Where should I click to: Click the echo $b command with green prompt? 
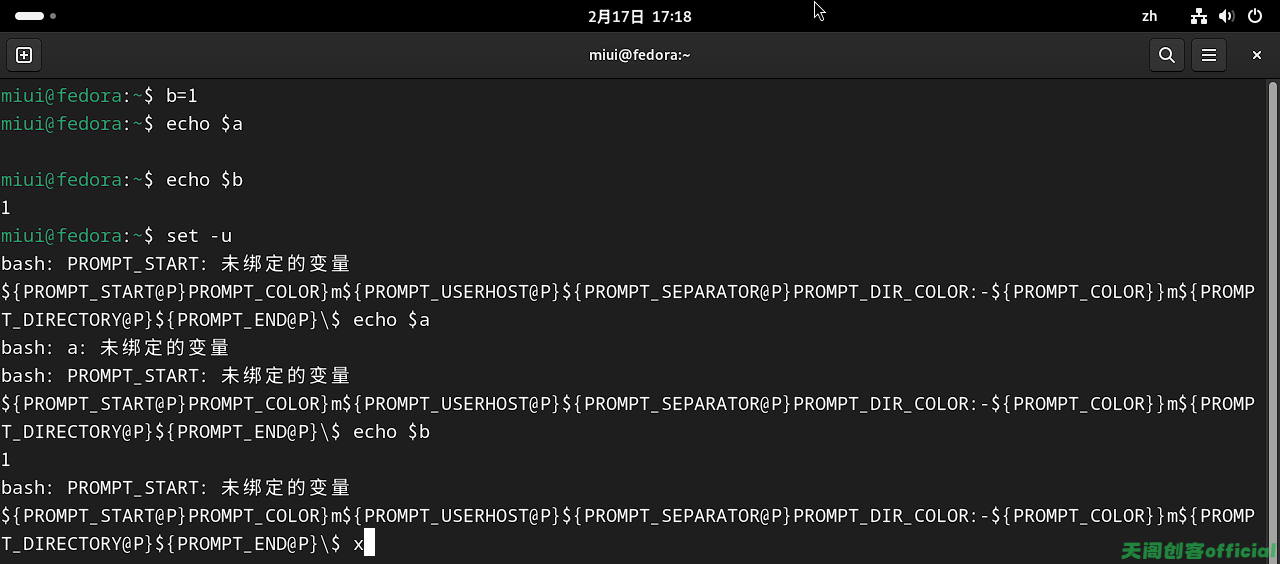pos(122,180)
